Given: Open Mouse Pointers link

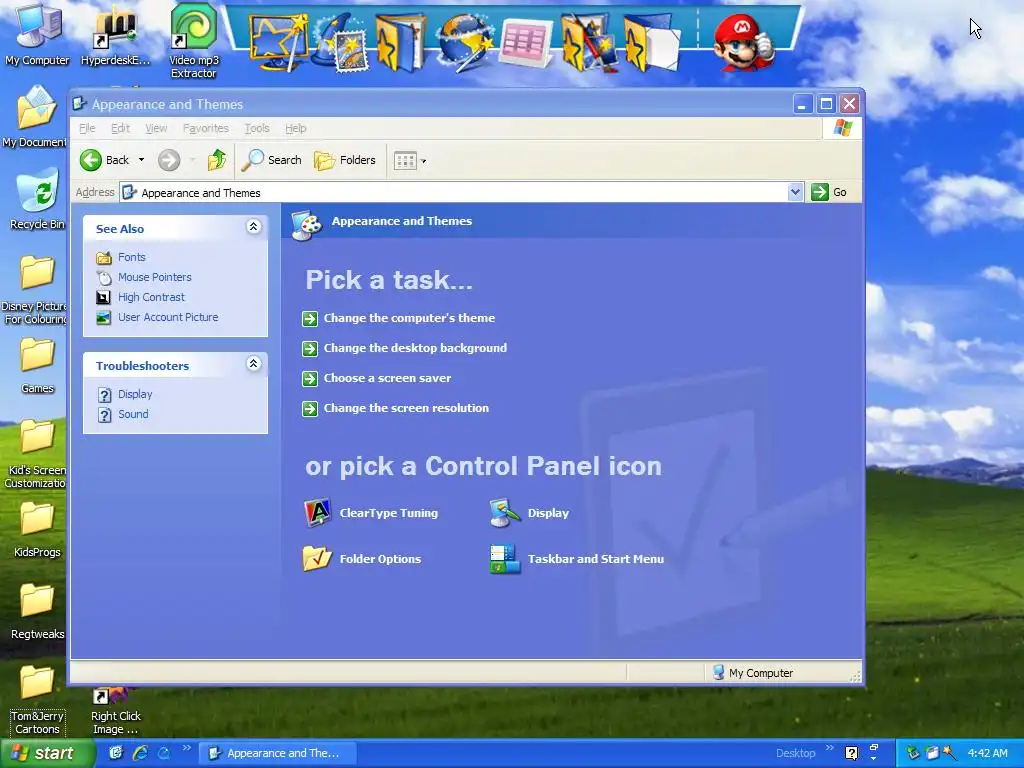Looking at the screenshot, I should pyautogui.click(x=155, y=277).
